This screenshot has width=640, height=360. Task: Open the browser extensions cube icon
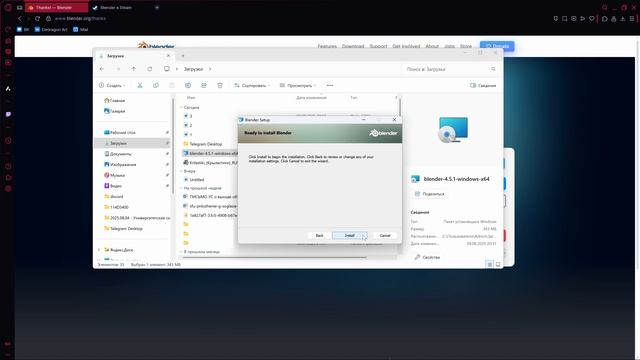pyautogui.click(x=604, y=18)
